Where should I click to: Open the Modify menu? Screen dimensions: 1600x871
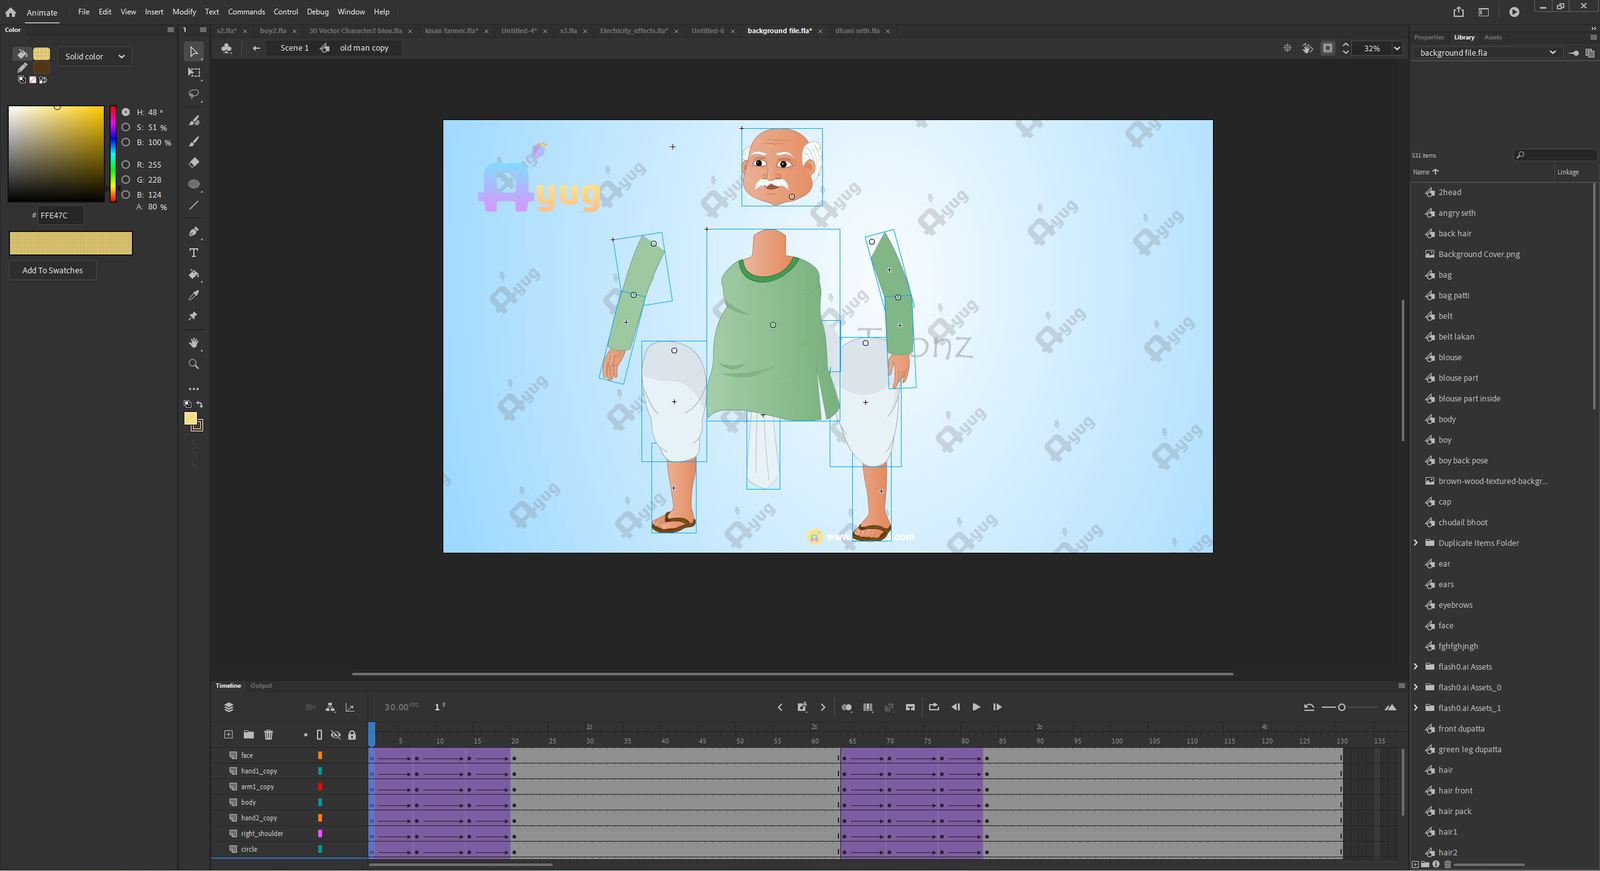pyautogui.click(x=184, y=12)
